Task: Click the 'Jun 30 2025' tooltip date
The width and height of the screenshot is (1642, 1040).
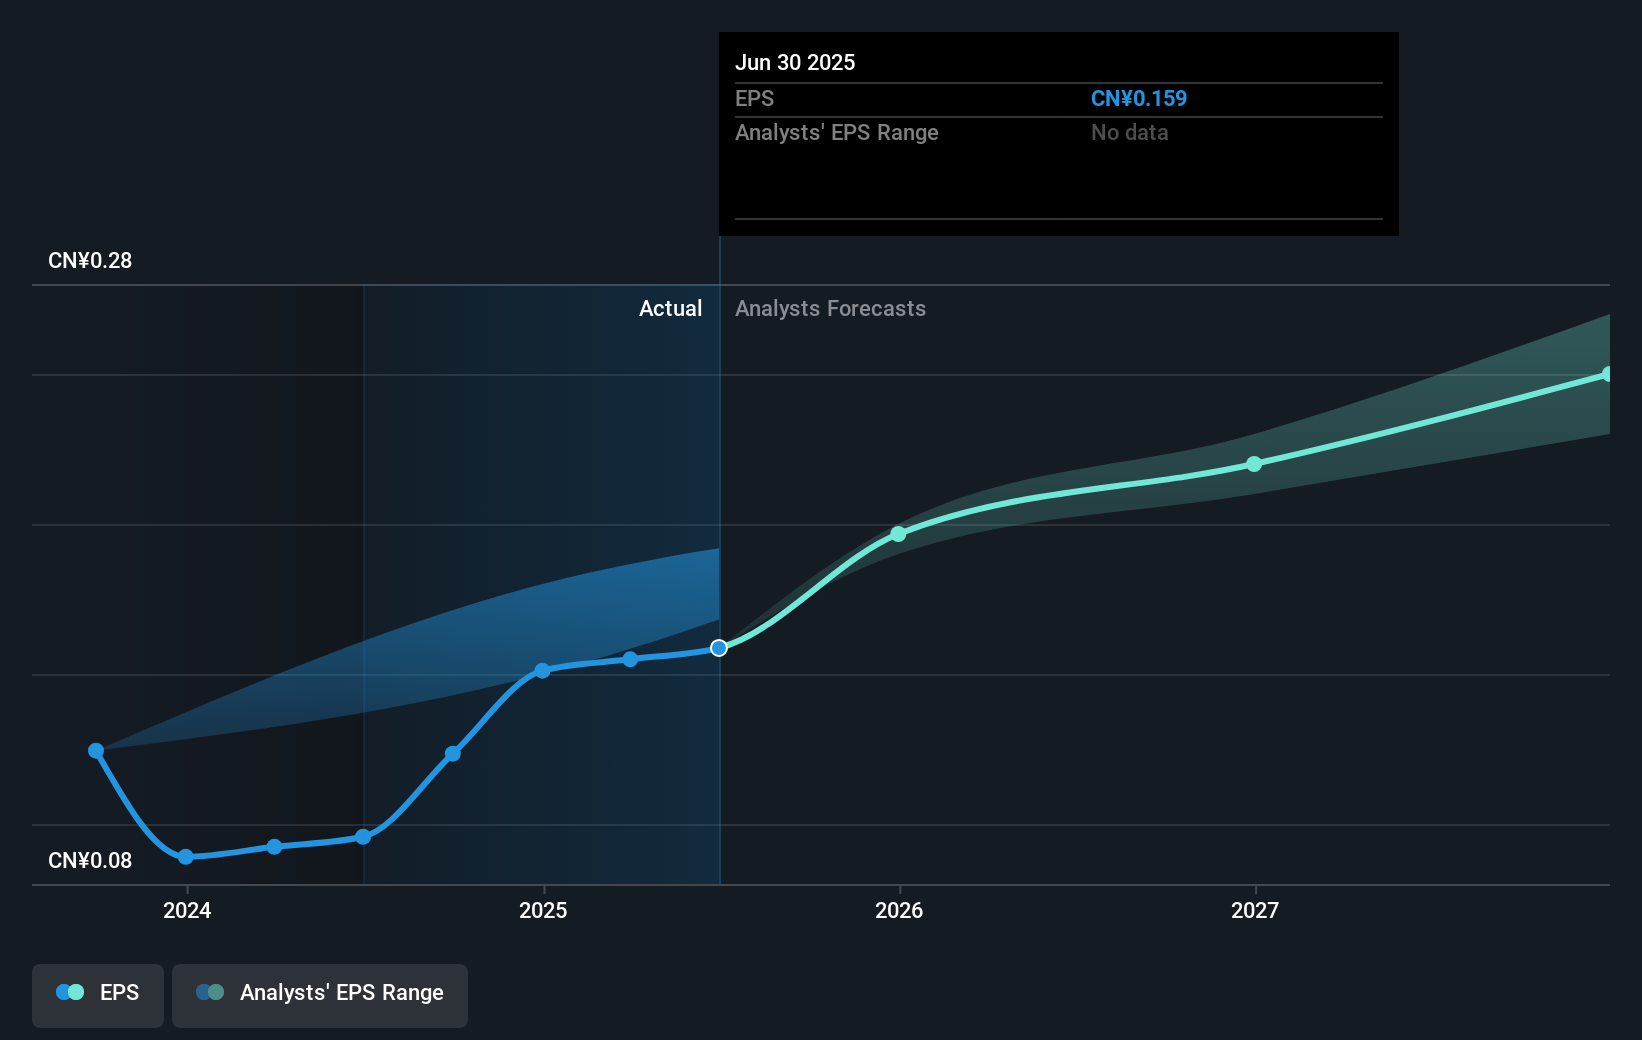Action: tap(795, 63)
